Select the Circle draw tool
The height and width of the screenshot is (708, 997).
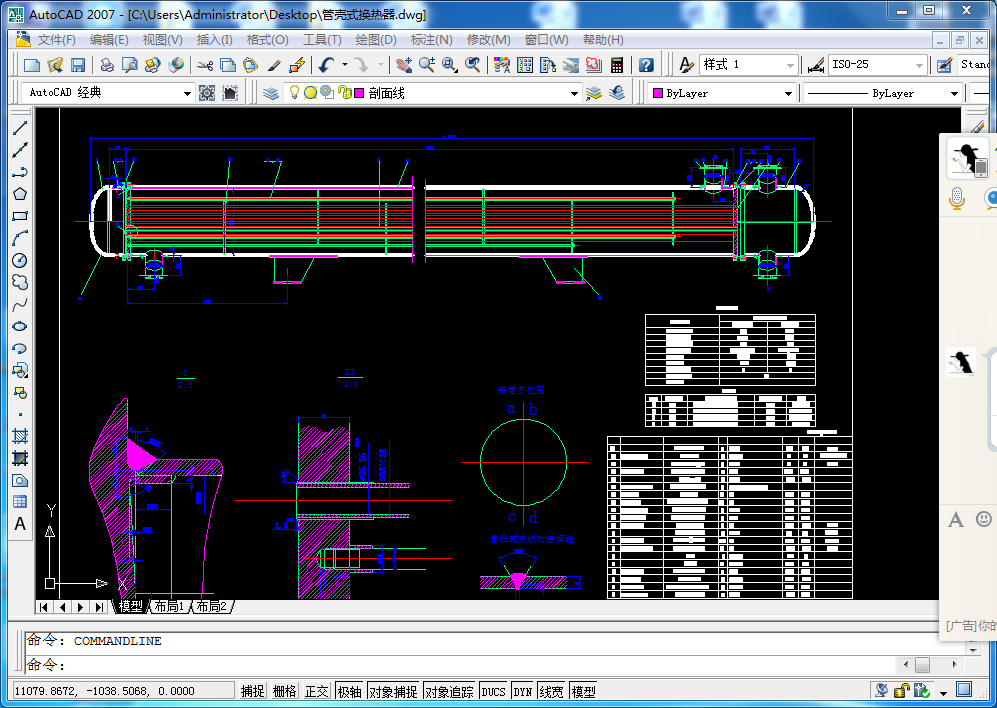tap(19, 260)
